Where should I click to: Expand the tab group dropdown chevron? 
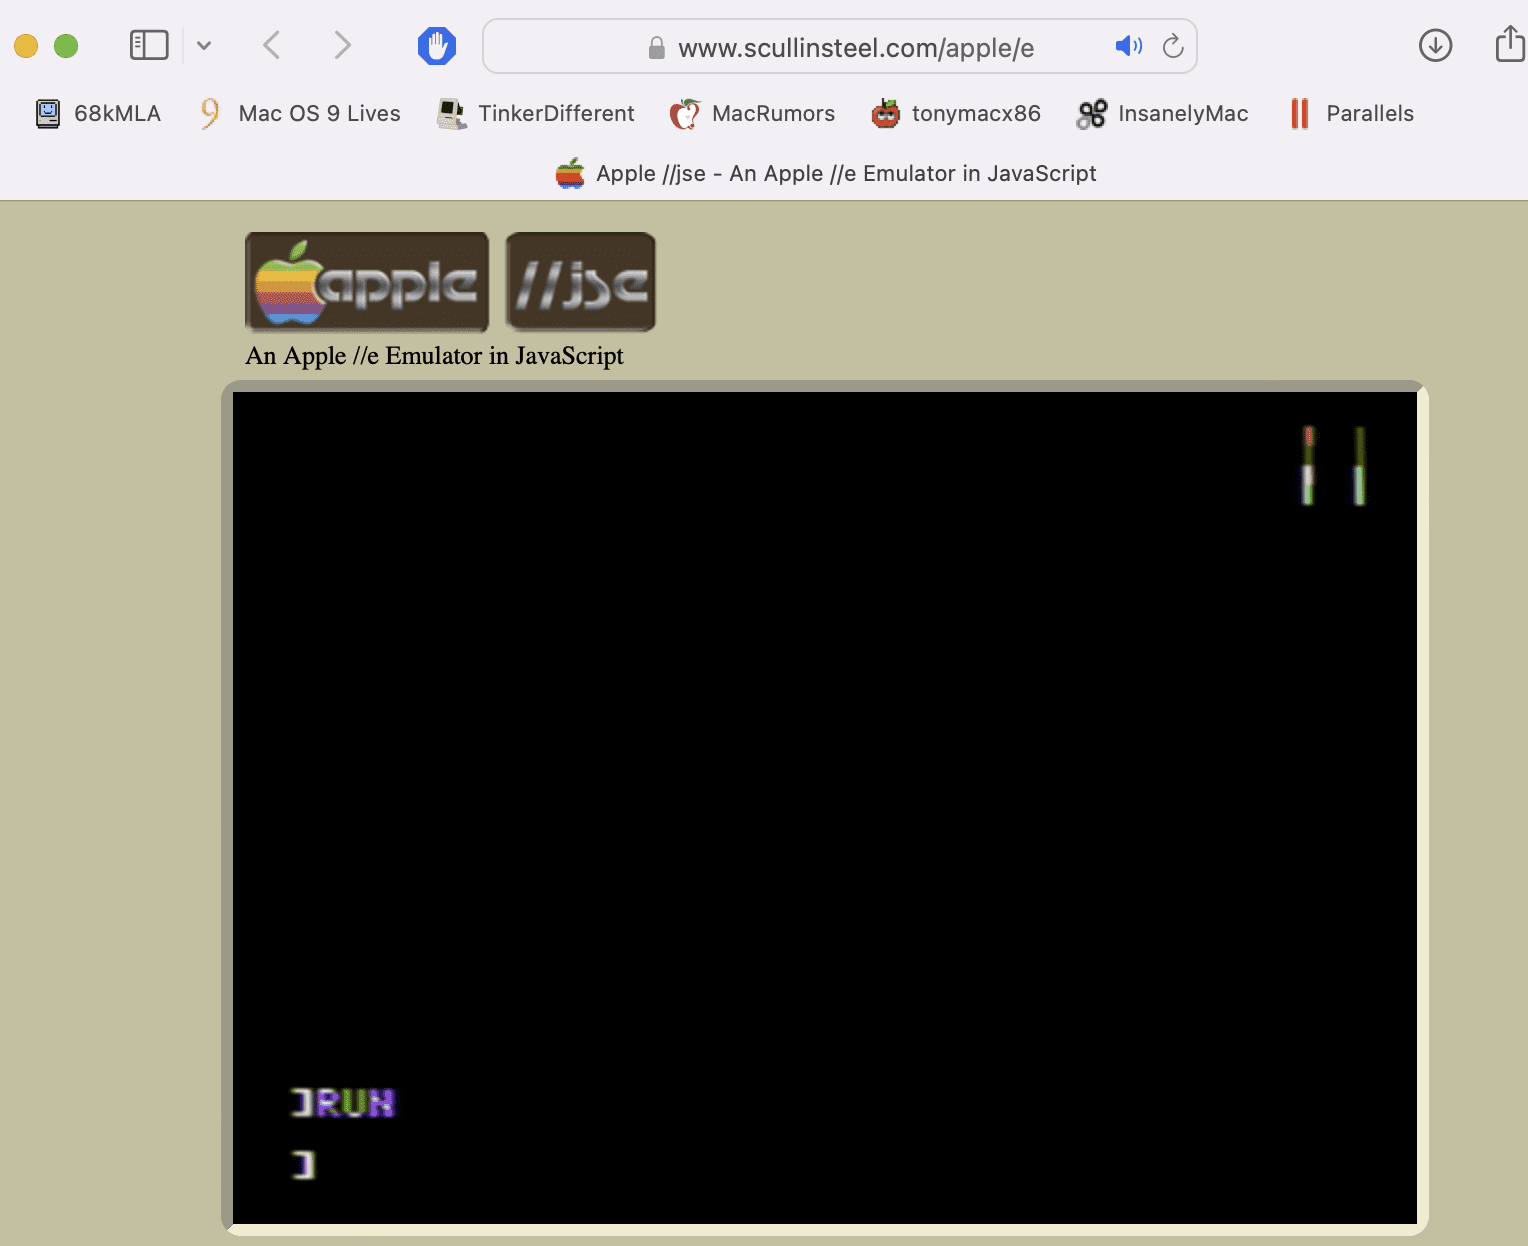click(x=204, y=45)
